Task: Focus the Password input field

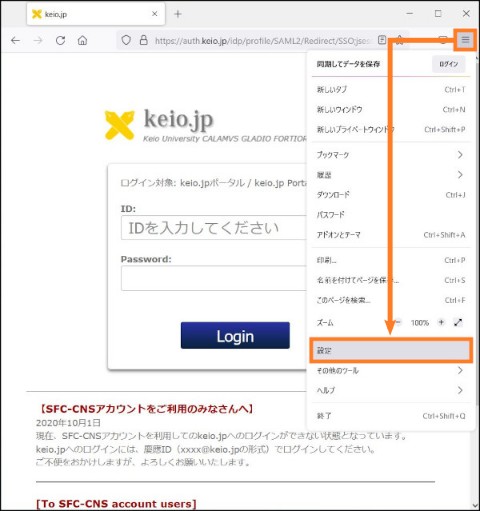Action: point(213,278)
